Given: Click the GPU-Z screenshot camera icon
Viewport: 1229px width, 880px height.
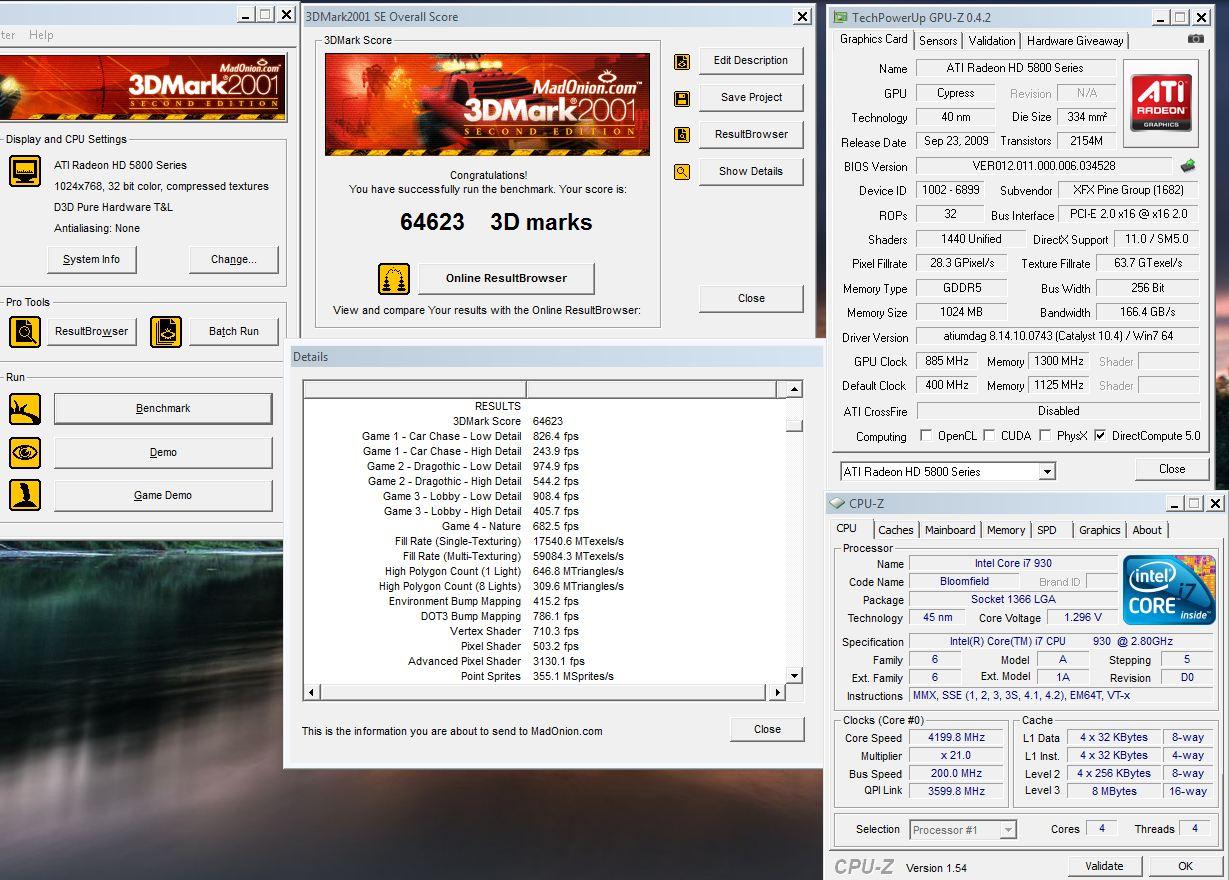Looking at the screenshot, I should click(x=1196, y=39).
